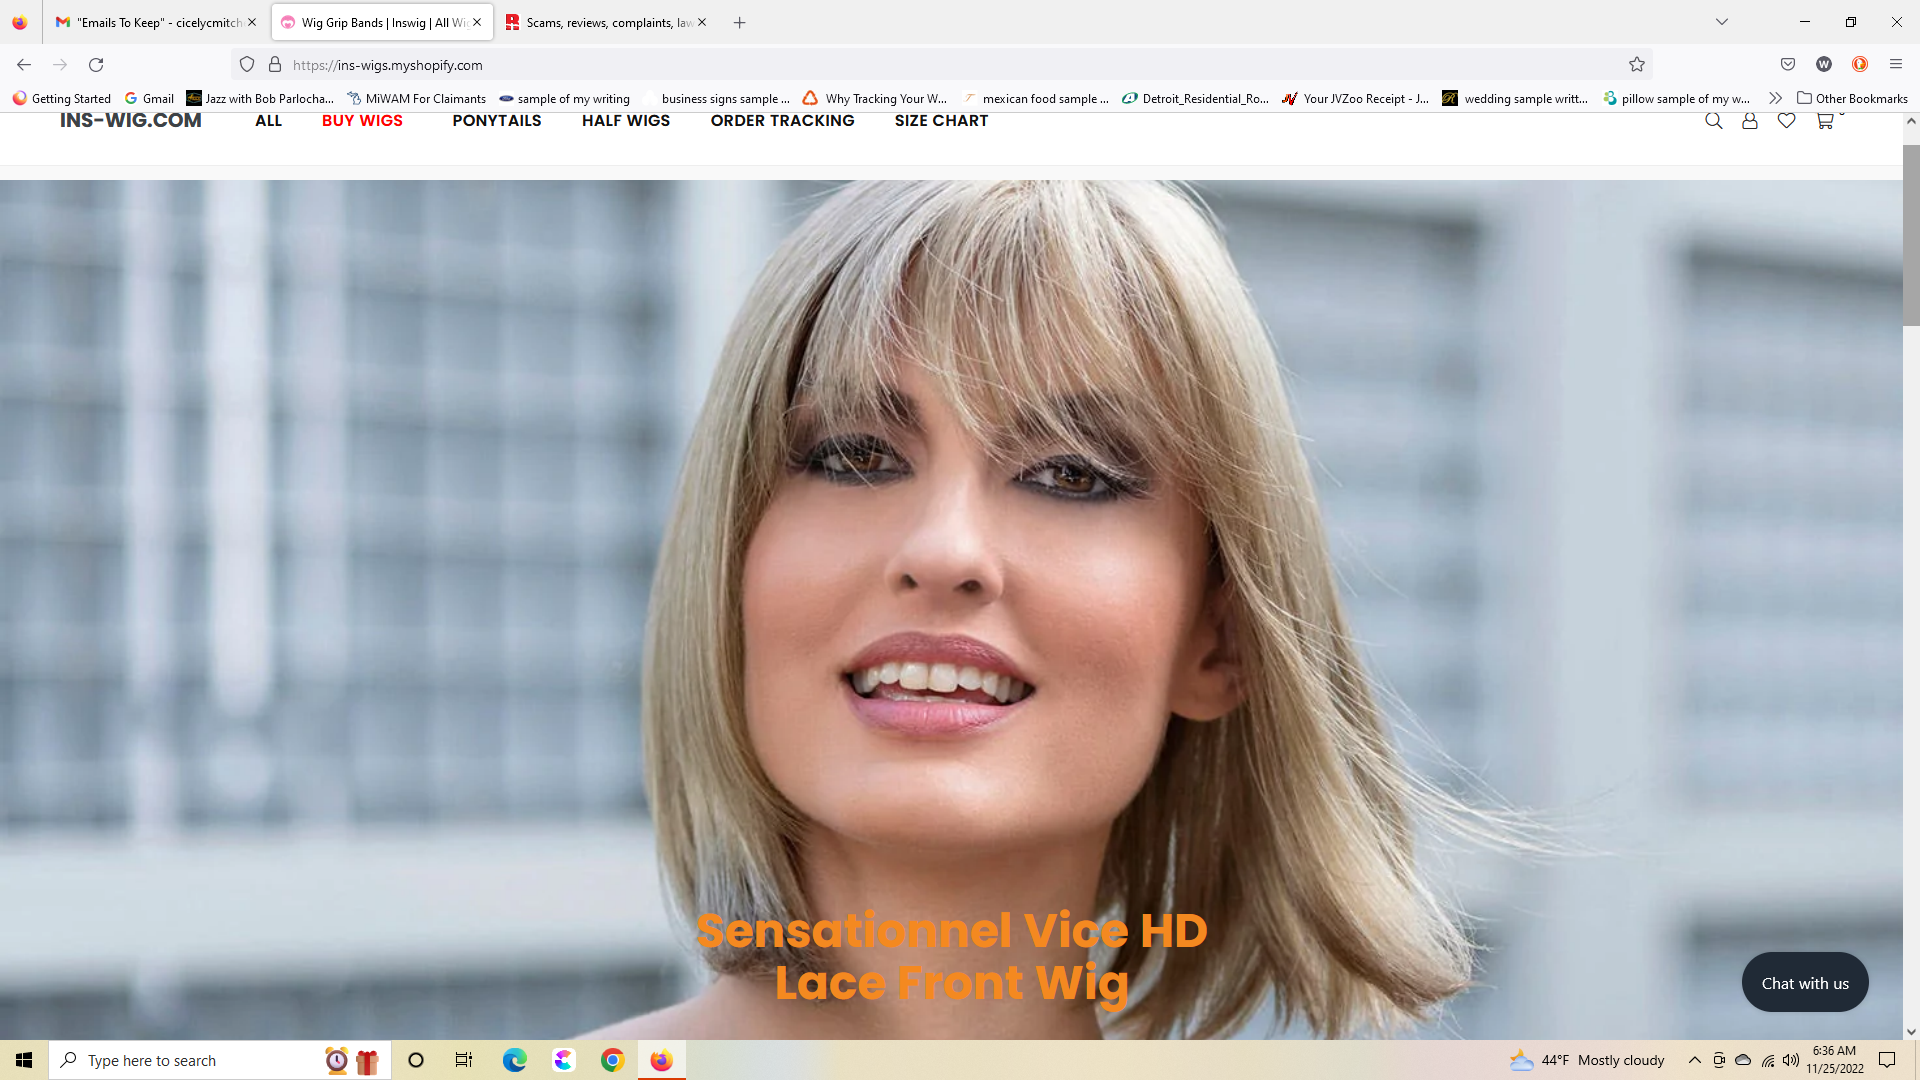This screenshot has height=1080, width=1920.
Task: Open a new browser tab
Action: click(739, 22)
